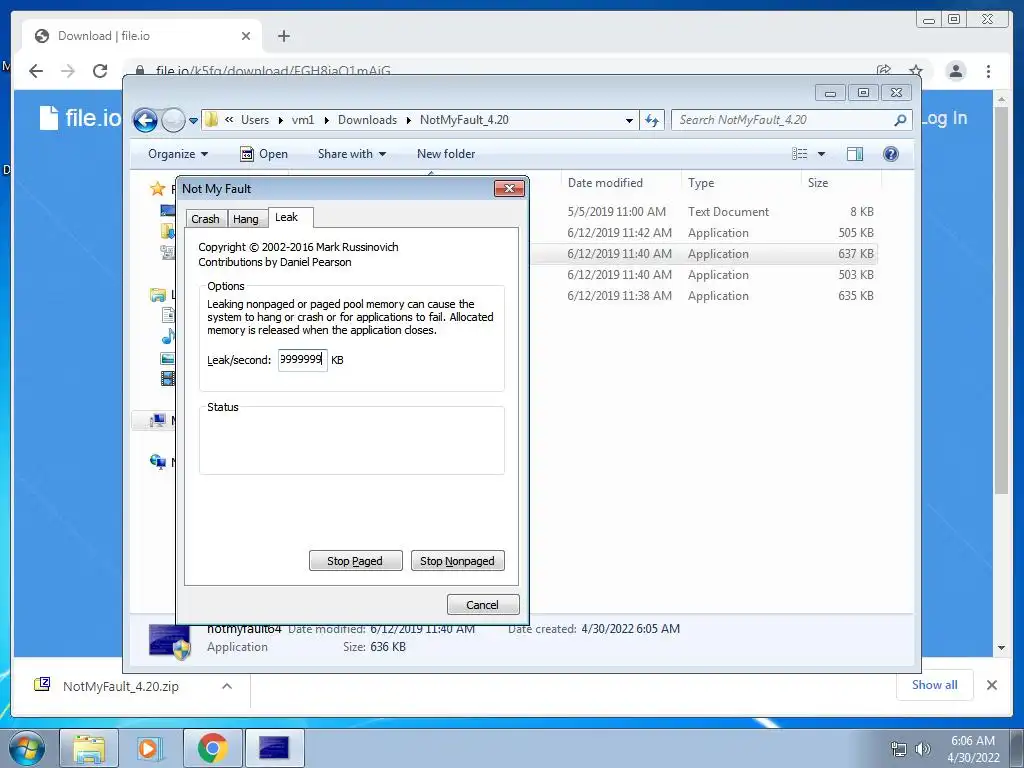Click the Libraries icon in navigation pane
The height and width of the screenshot is (768, 1024).
tap(157, 295)
